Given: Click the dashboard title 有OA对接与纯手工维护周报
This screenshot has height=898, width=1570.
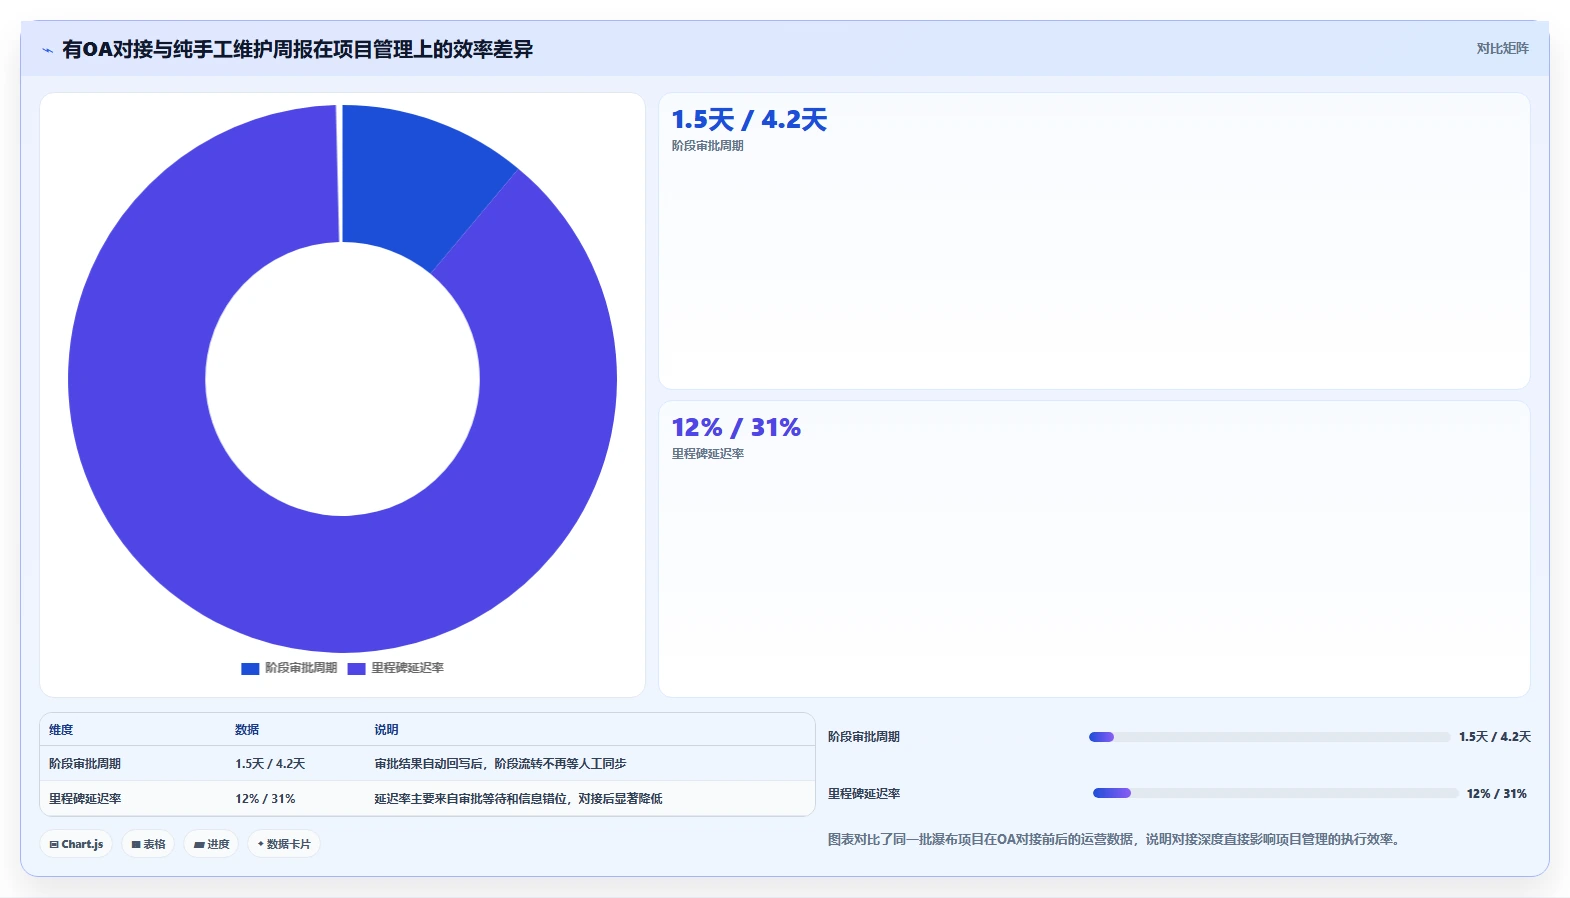Looking at the screenshot, I should [297, 49].
